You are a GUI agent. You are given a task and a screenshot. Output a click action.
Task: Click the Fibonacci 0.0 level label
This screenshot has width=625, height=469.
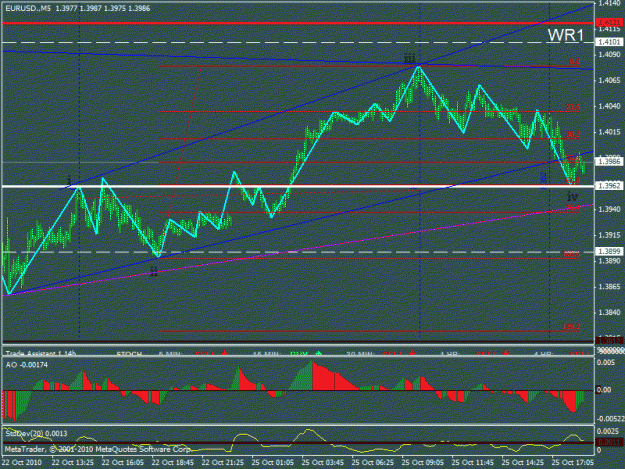(x=574, y=62)
